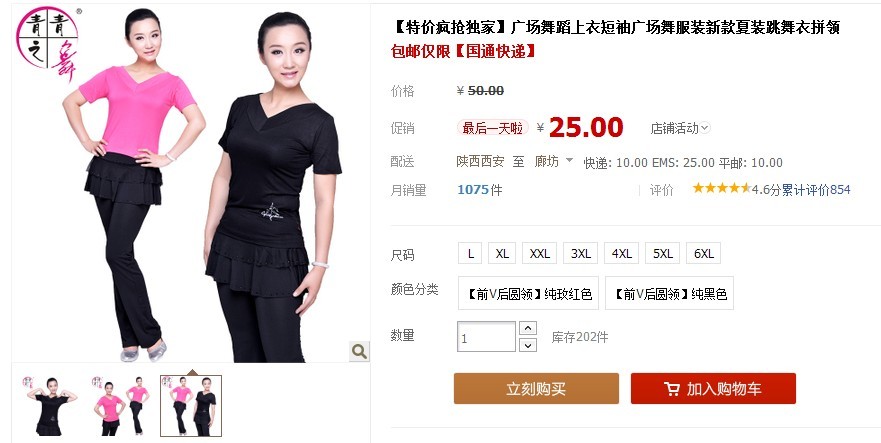Image resolution: width=881 pixels, height=443 pixels.
Task: Select size XXL option
Action: tap(539, 254)
